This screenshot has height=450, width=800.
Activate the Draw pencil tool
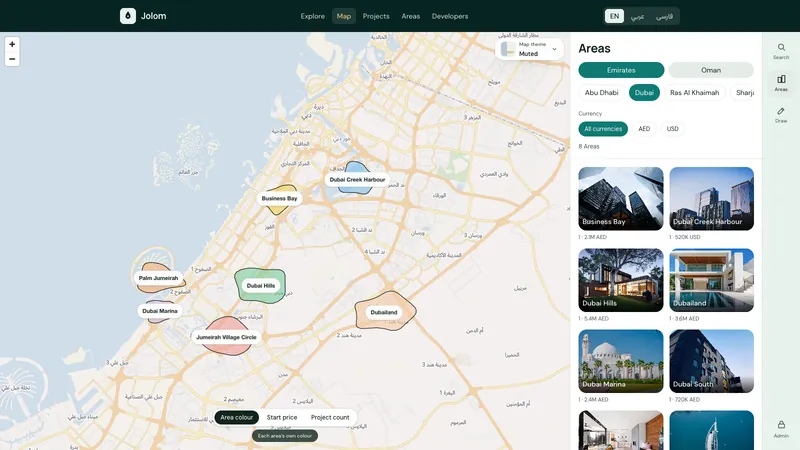[781, 115]
